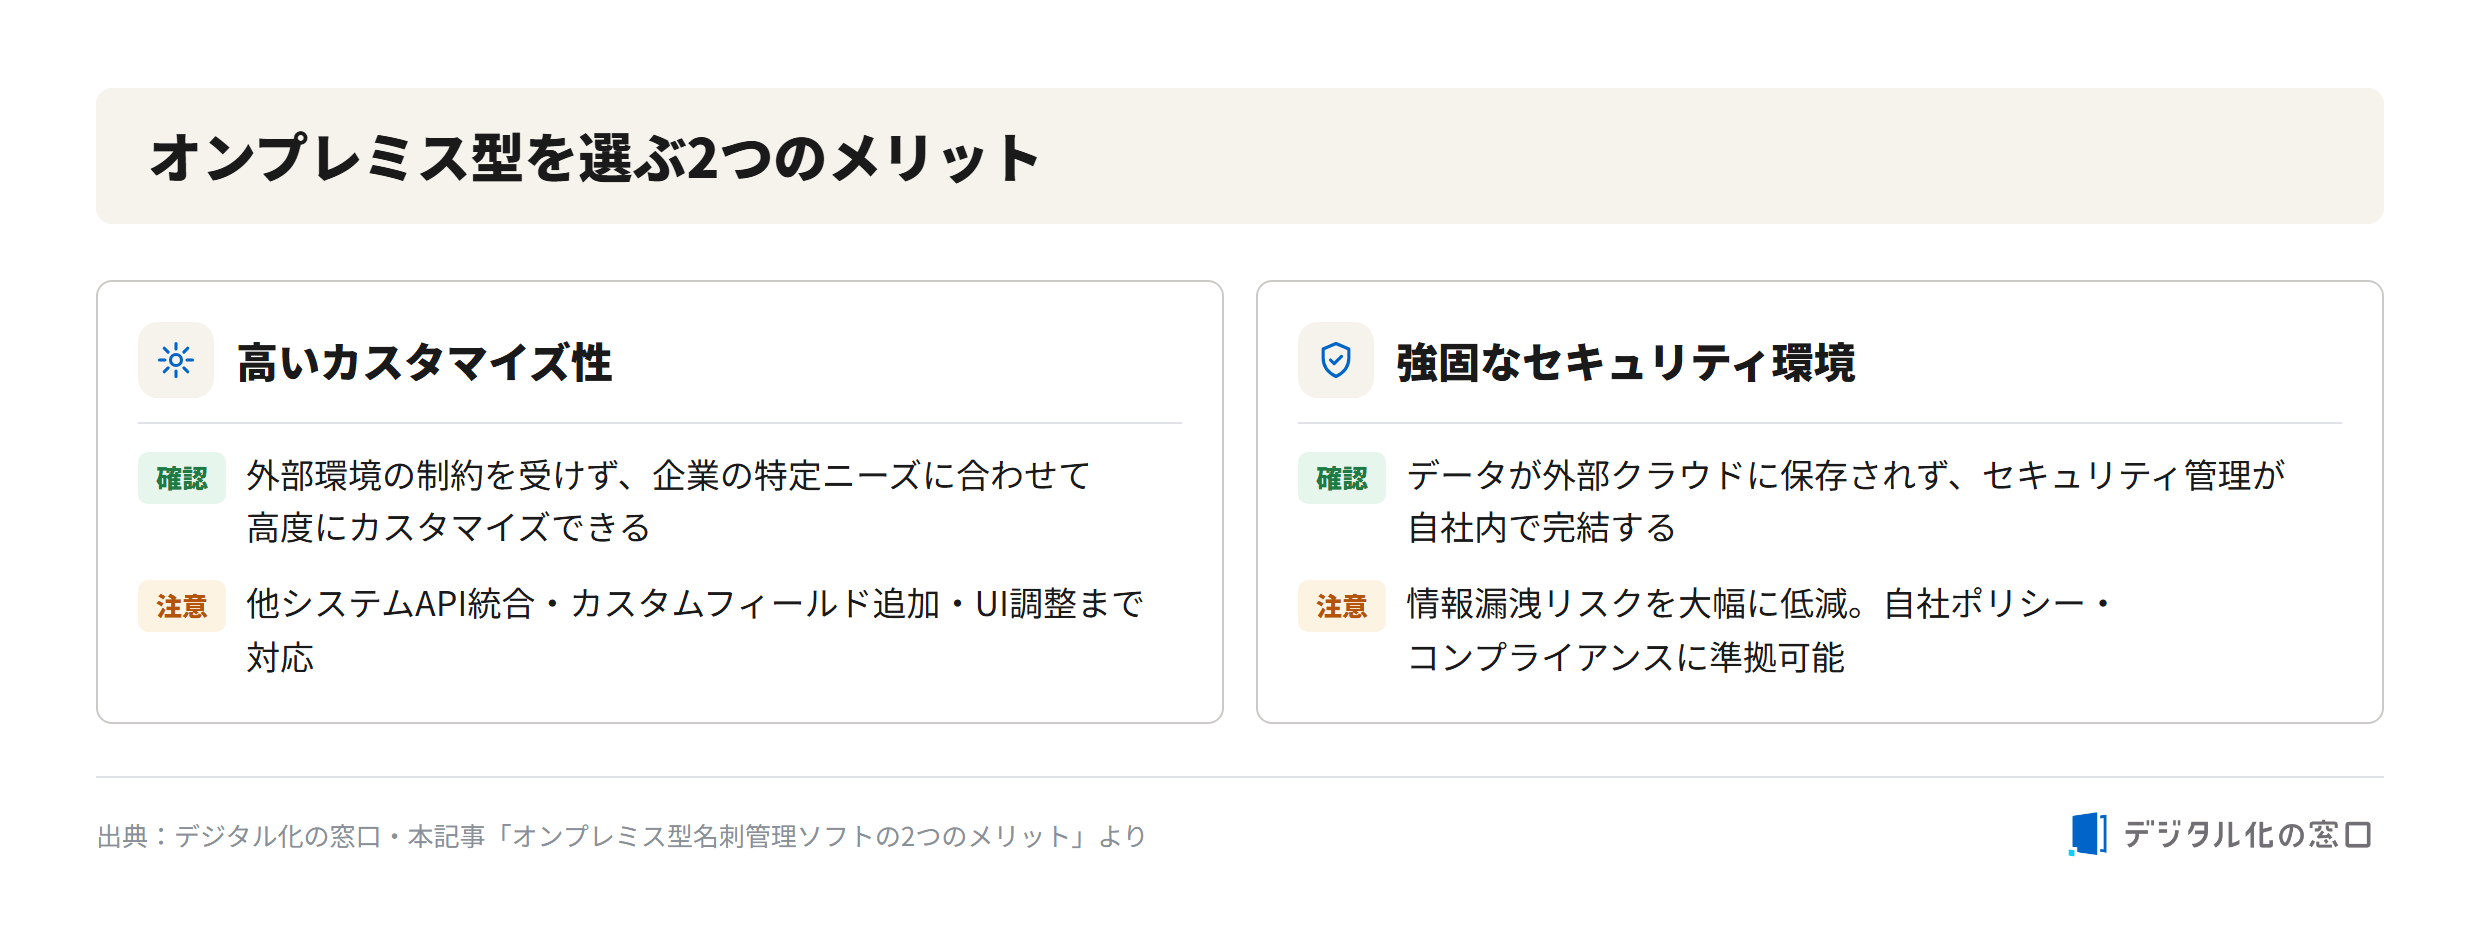Viewport: 2480px width, 950px height.
Task: Click the orange 注意 badge in security card
Action: click(x=1342, y=606)
